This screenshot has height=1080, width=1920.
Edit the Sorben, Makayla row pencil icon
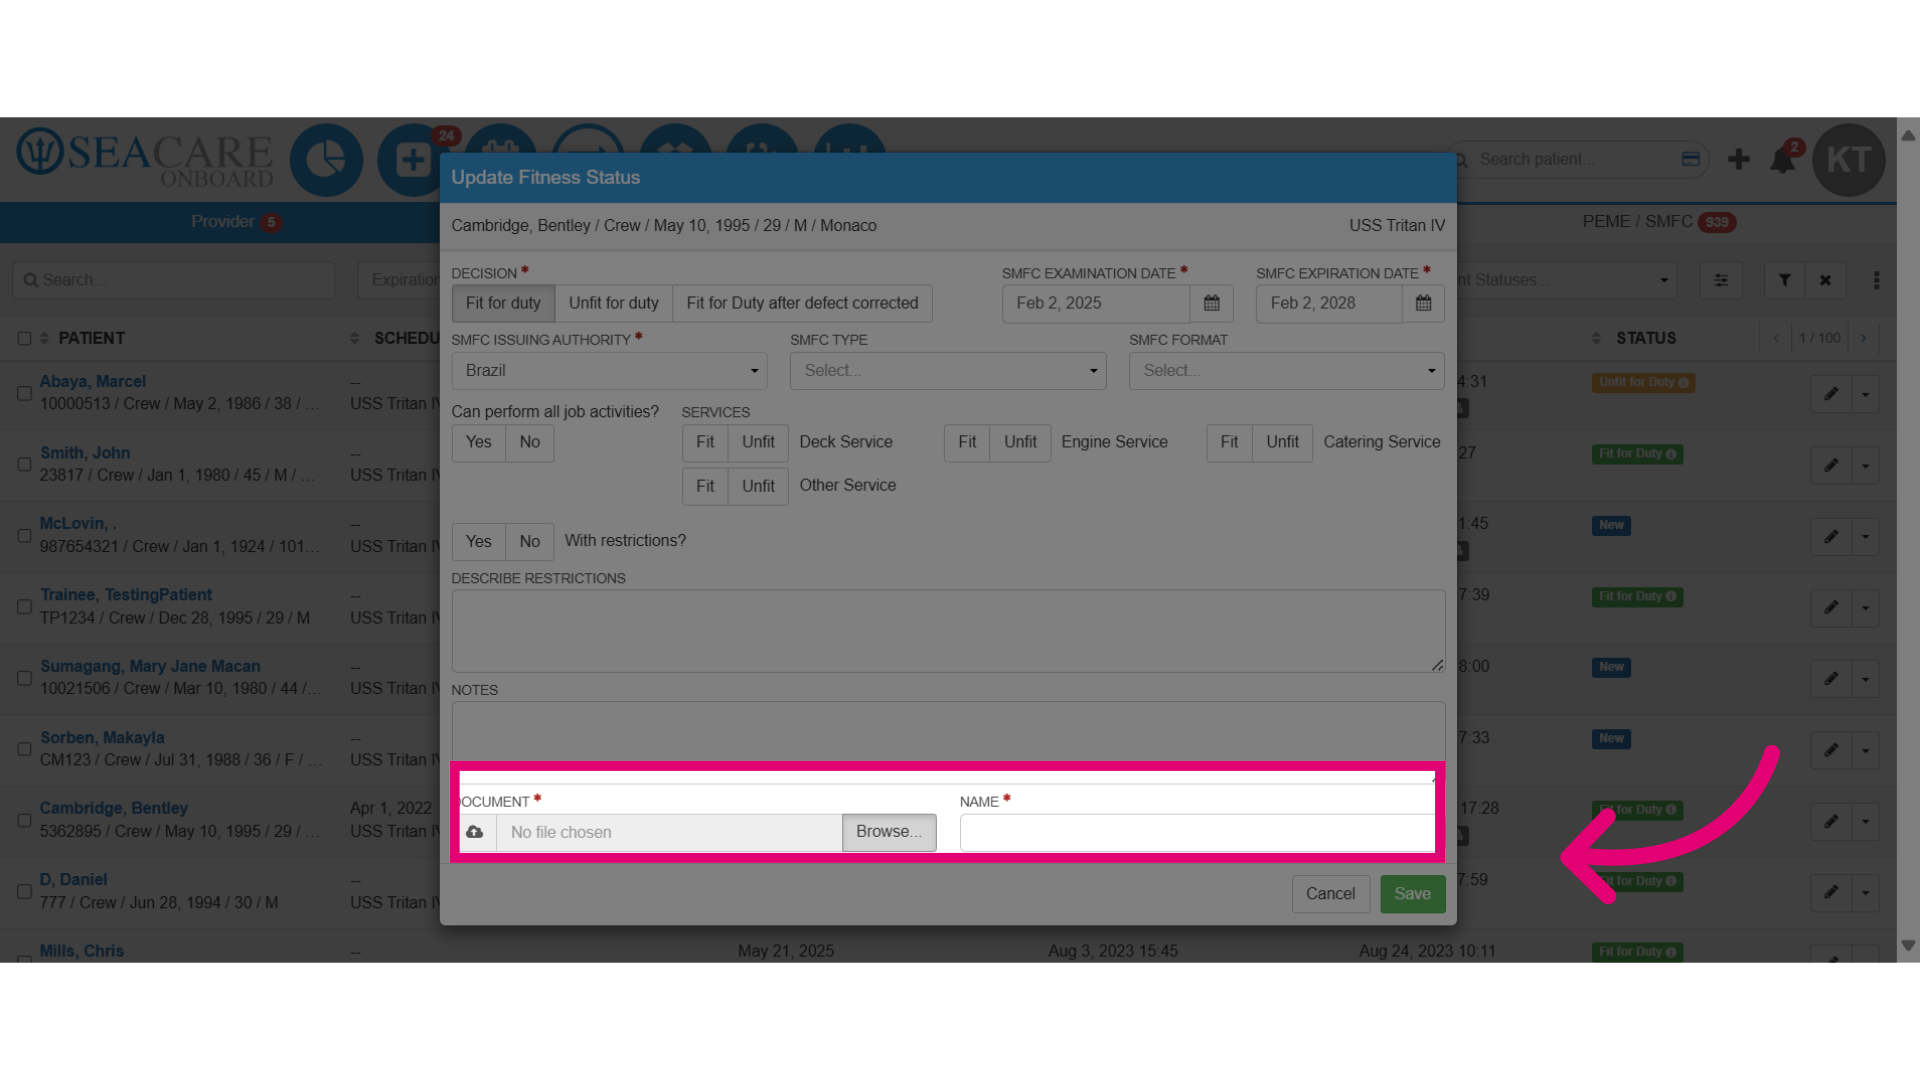click(x=1831, y=750)
